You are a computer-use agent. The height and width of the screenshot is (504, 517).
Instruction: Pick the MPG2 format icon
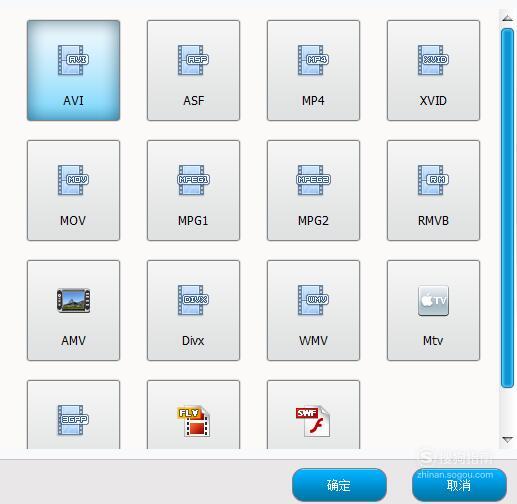click(x=313, y=190)
